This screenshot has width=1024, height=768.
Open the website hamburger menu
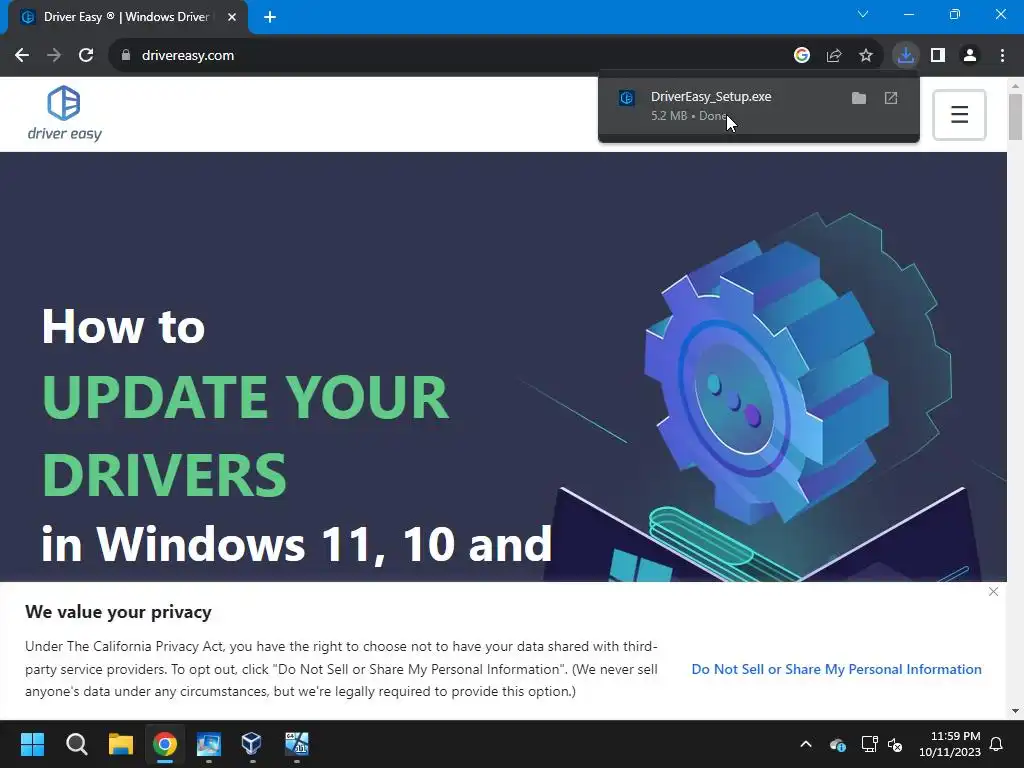point(959,115)
